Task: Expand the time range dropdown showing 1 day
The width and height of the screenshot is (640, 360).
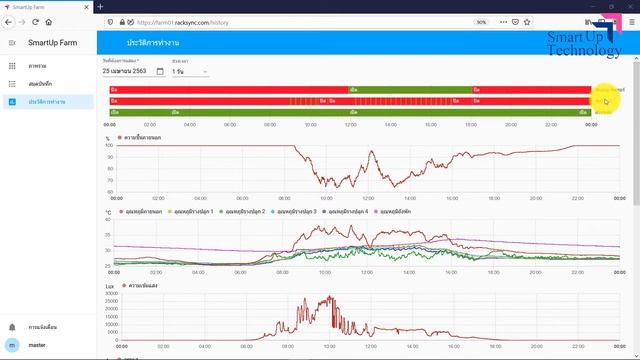Action: (x=190, y=71)
